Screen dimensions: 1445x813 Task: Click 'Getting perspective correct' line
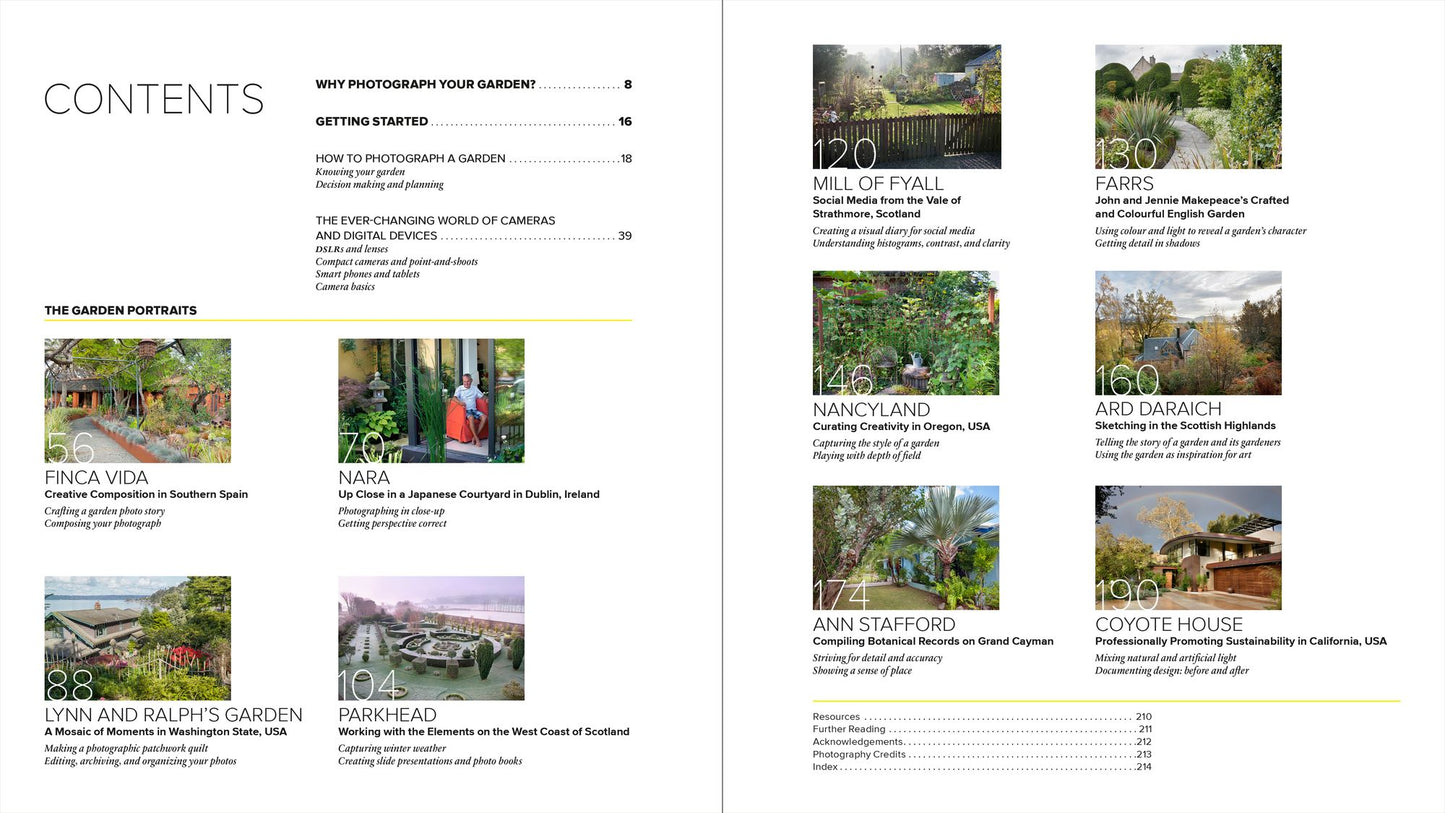392,524
